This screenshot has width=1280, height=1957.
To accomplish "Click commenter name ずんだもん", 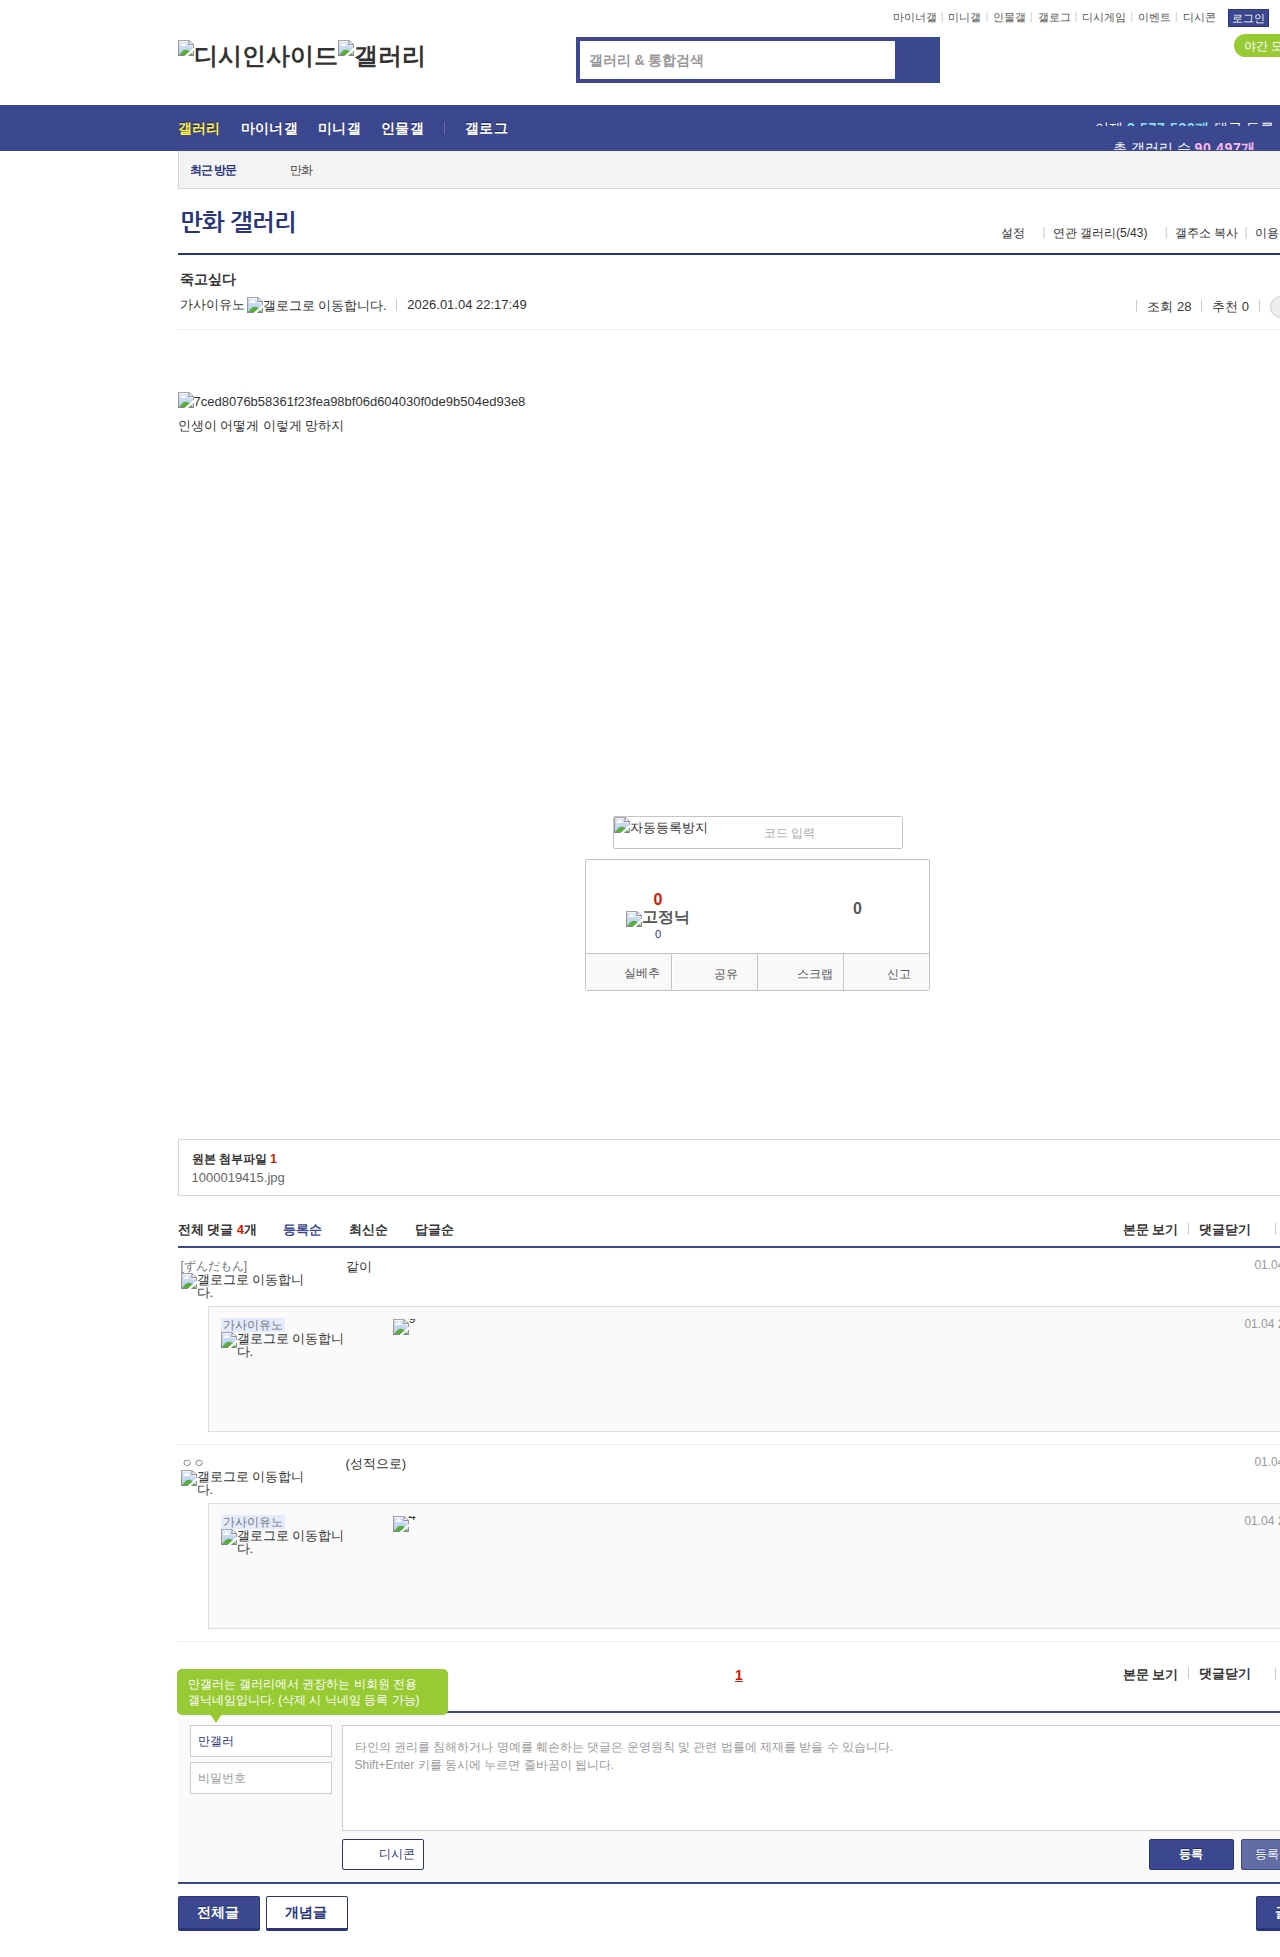I will pyautogui.click(x=214, y=1266).
